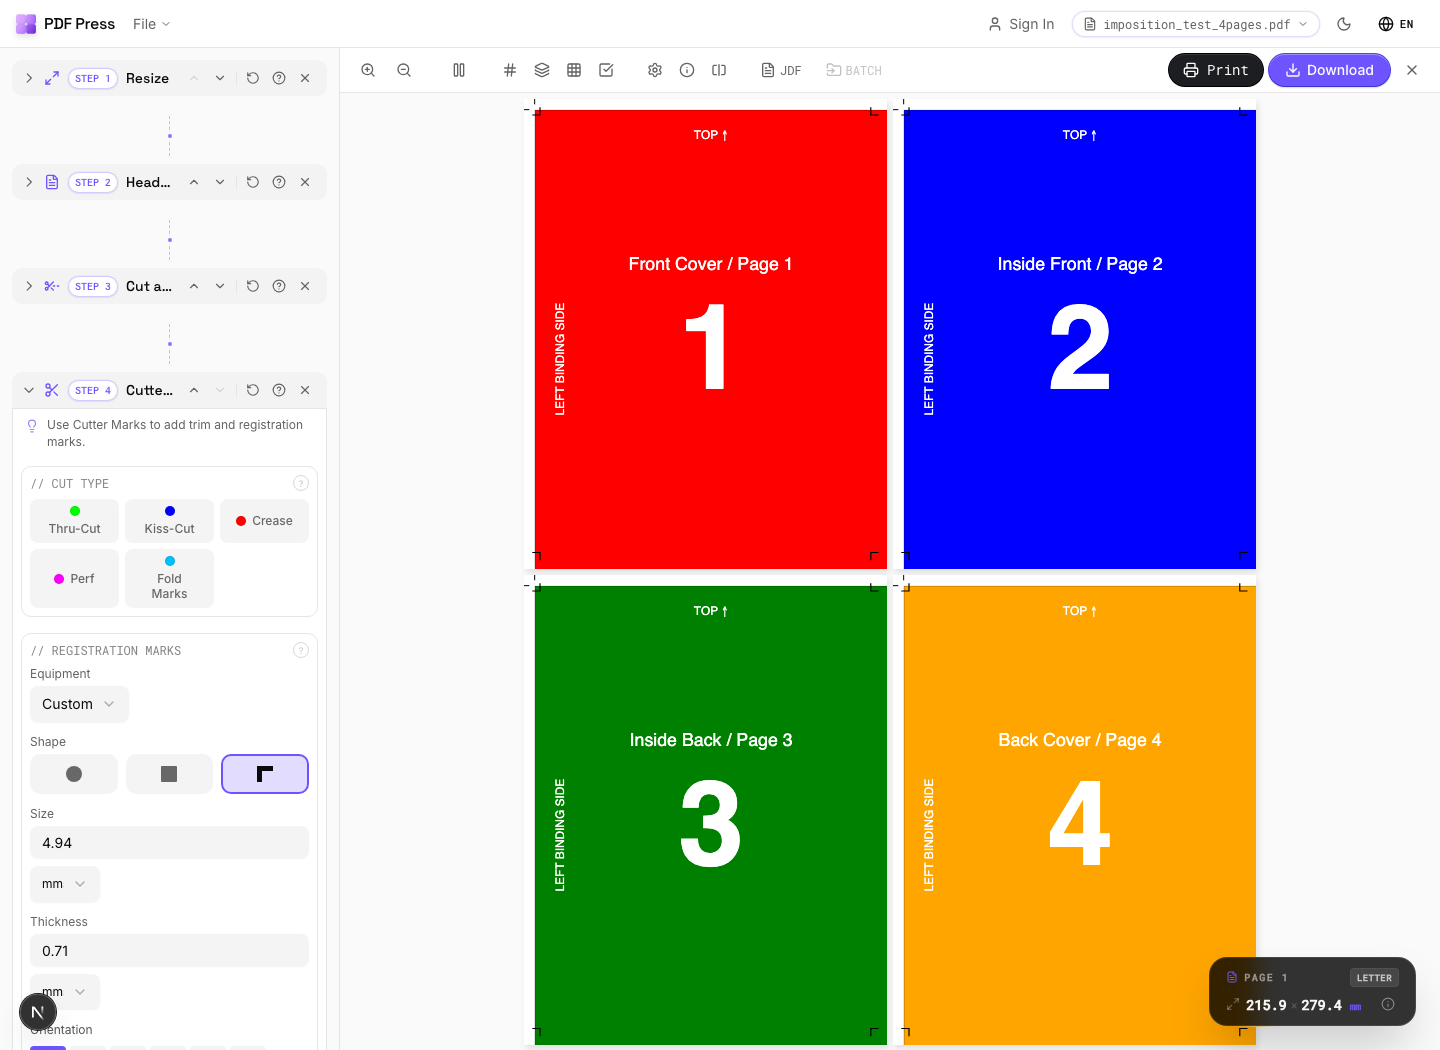Remove Step 2 from the pipeline
Viewport: 1440px width, 1050px height.
pyautogui.click(x=305, y=182)
